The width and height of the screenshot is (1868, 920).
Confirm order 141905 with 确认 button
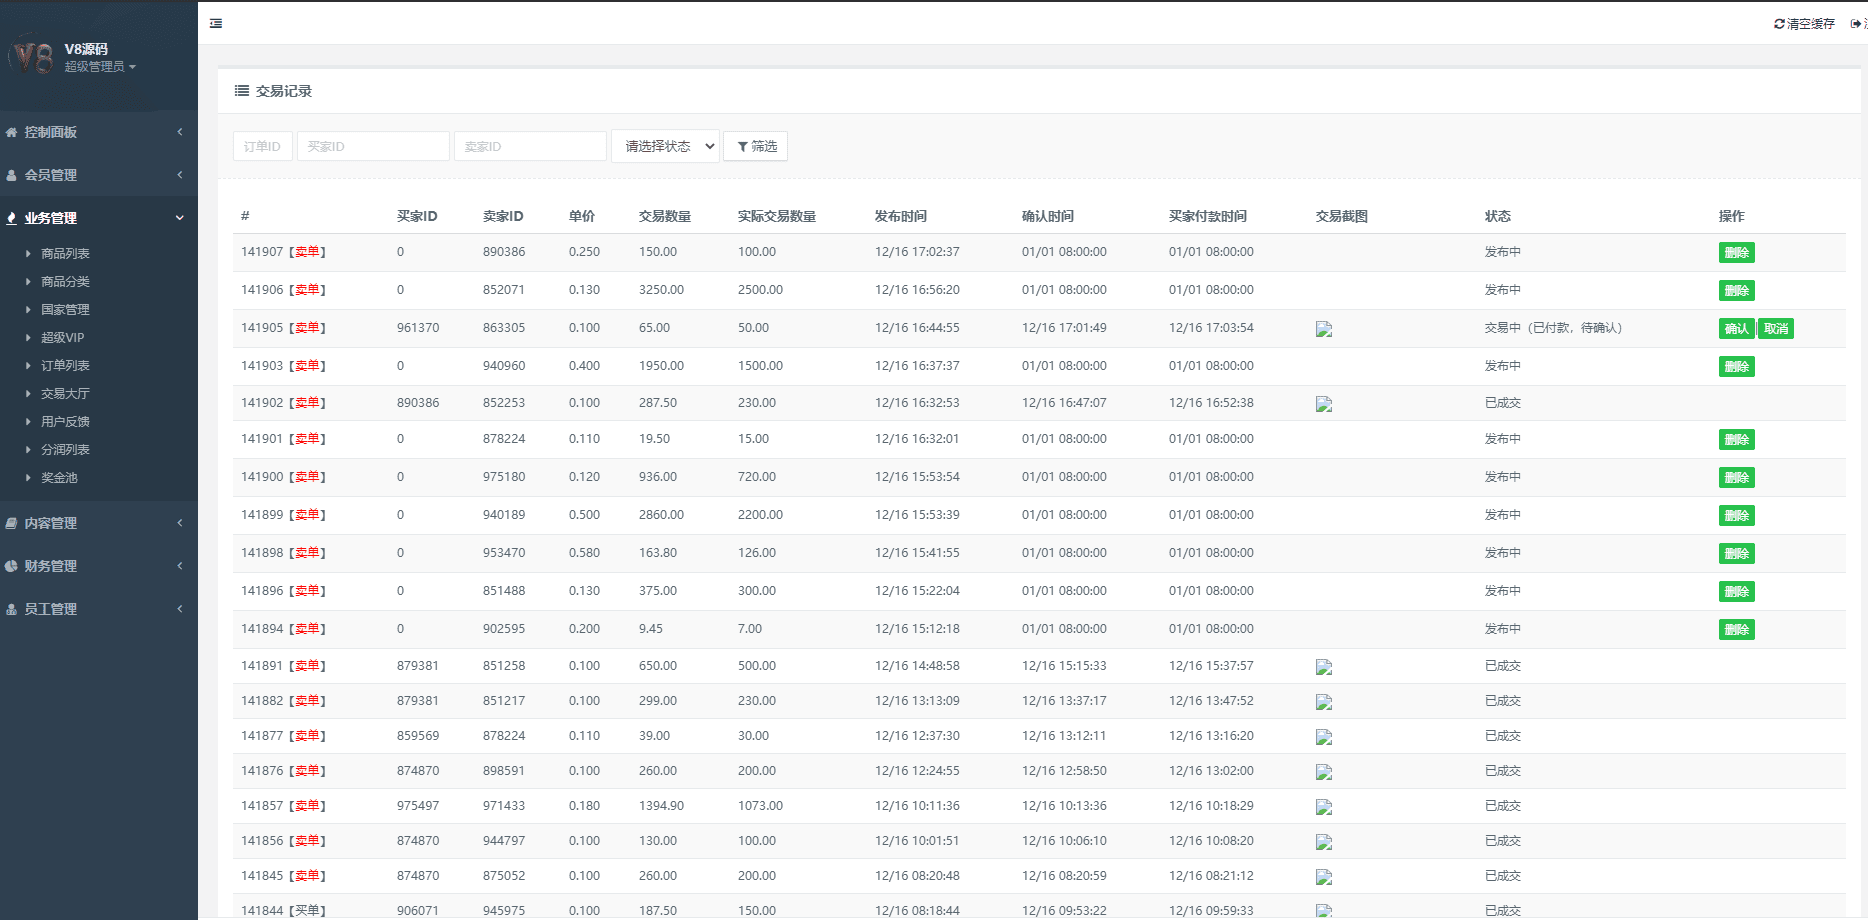click(1736, 329)
